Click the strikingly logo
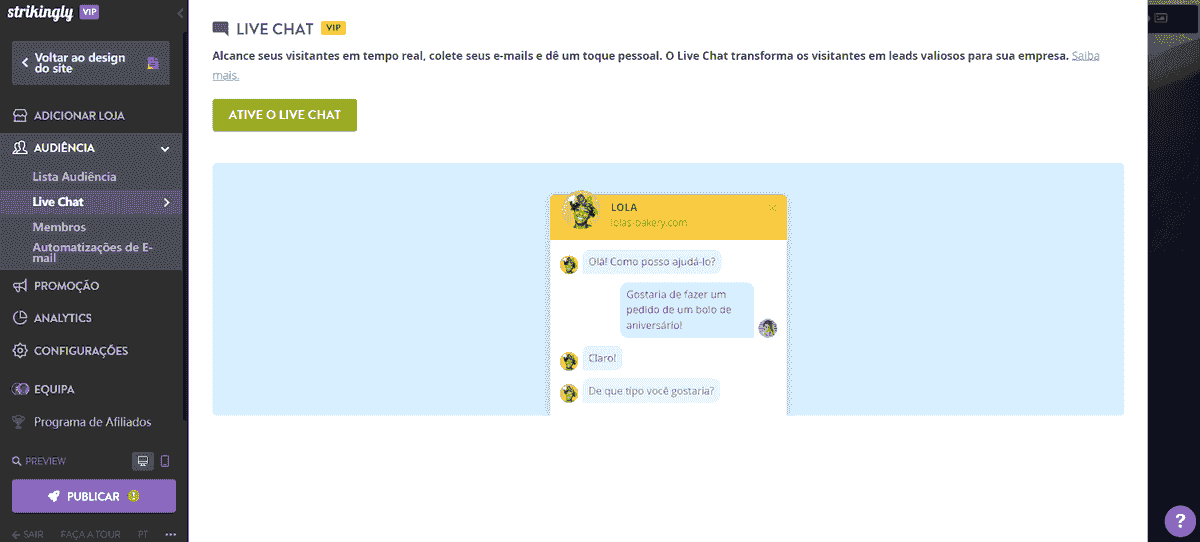The width and height of the screenshot is (1200, 542). click(41, 12)
